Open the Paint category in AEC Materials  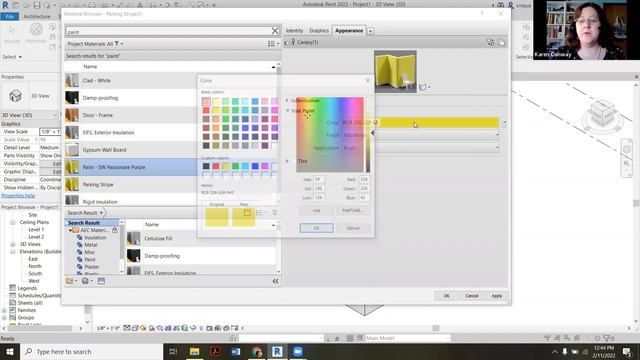click(90, 260)
